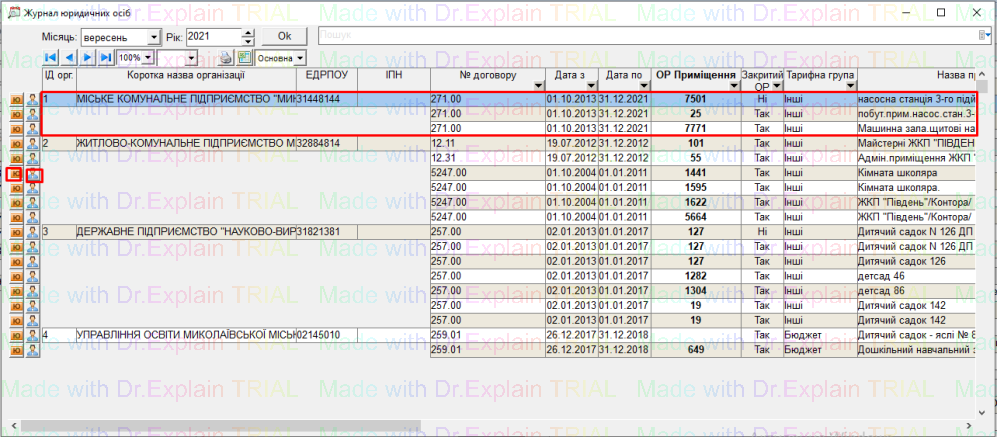Viewport: 997px width, 437px height.
Task: Click red-highlighted 'Ю' icon left of 5247.00 row
Action: 16,174
